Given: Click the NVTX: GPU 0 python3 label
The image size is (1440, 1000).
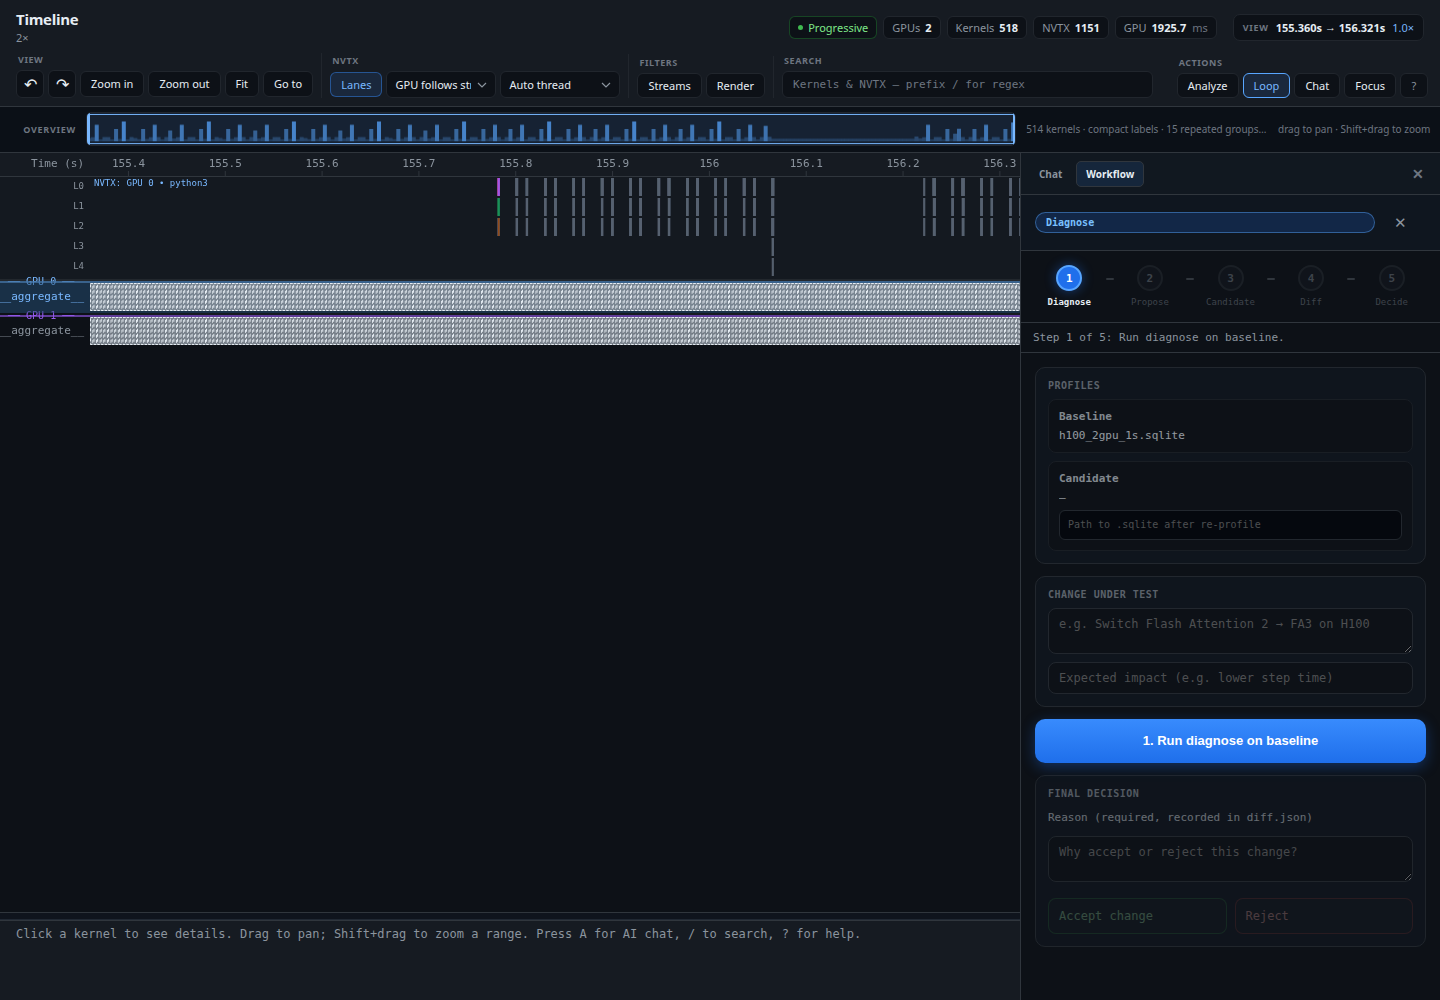Looking at the screenshot, I should (151, 183).
